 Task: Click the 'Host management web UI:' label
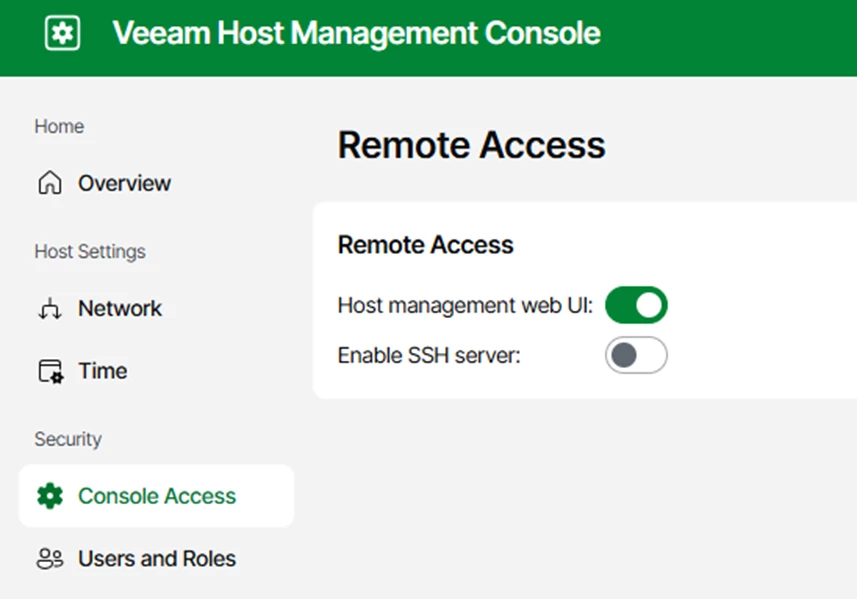pyautogui.click(x=465, y=305)
